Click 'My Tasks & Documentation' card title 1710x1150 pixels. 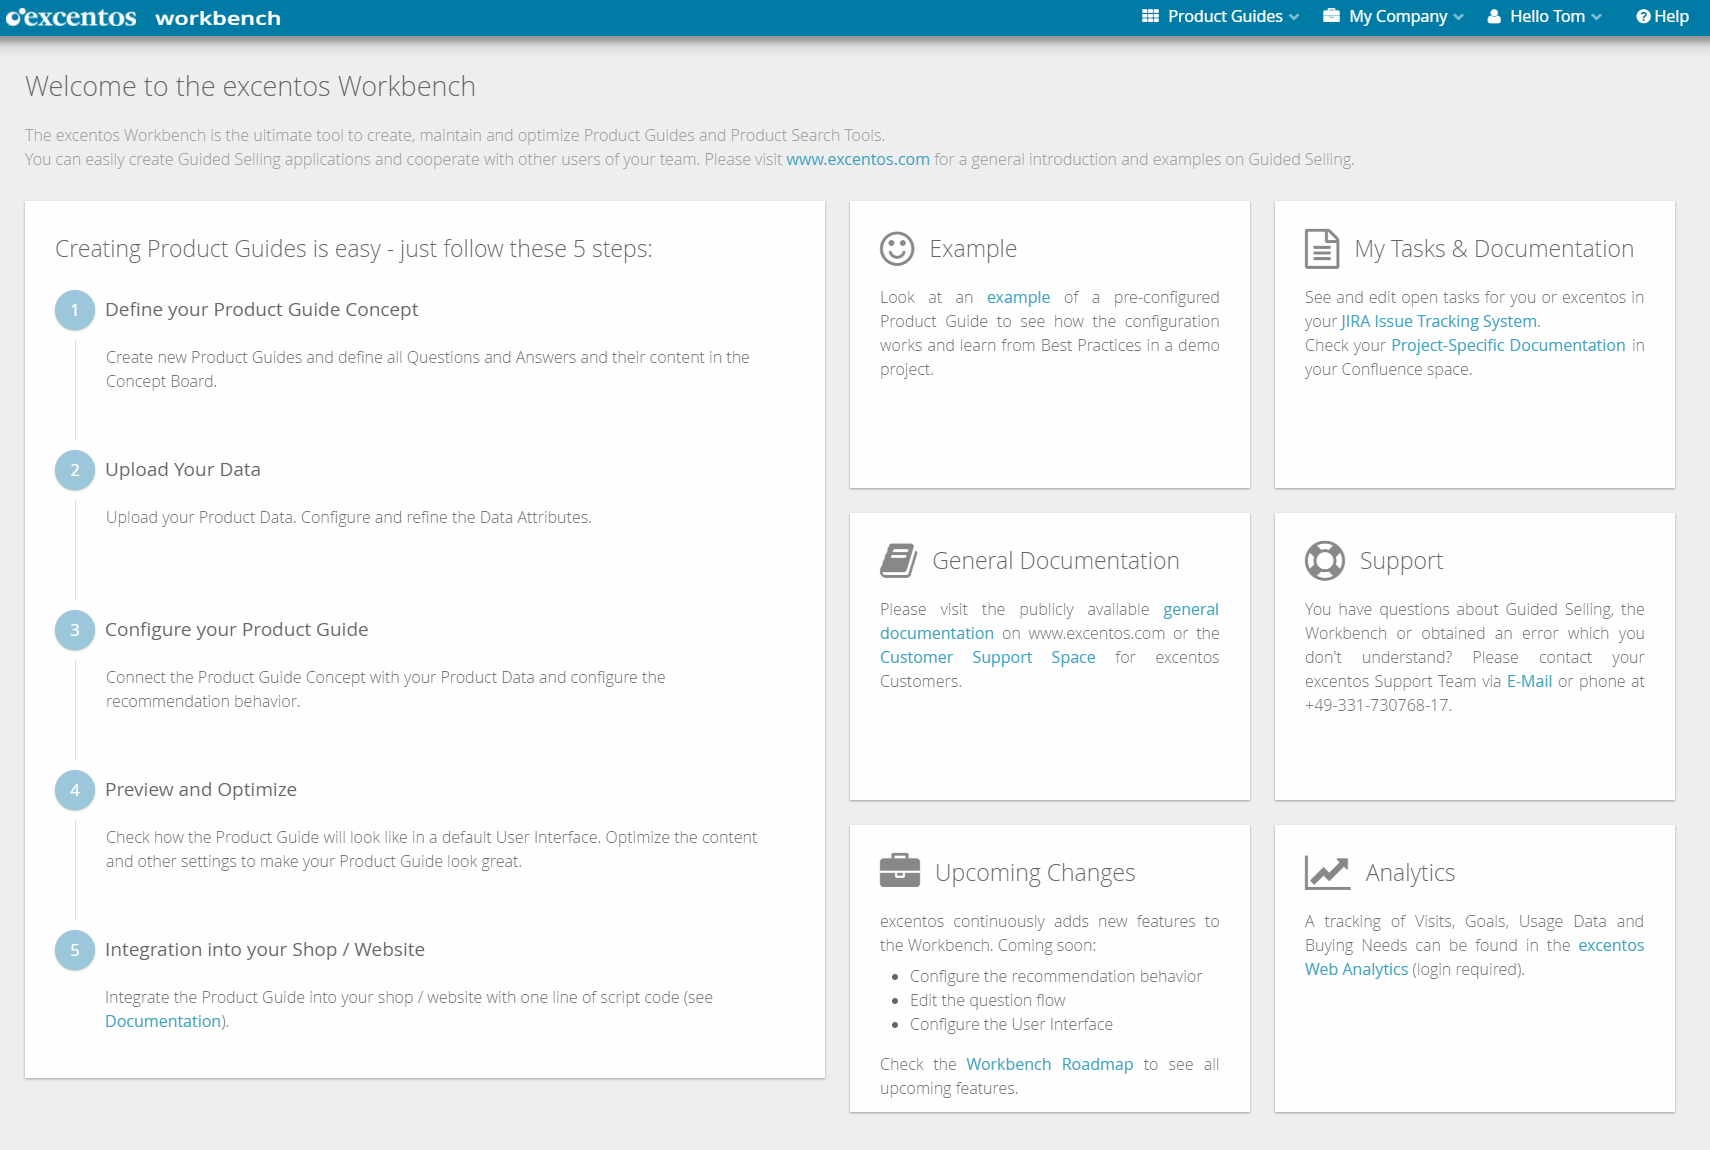click(x=1494, y=249)
